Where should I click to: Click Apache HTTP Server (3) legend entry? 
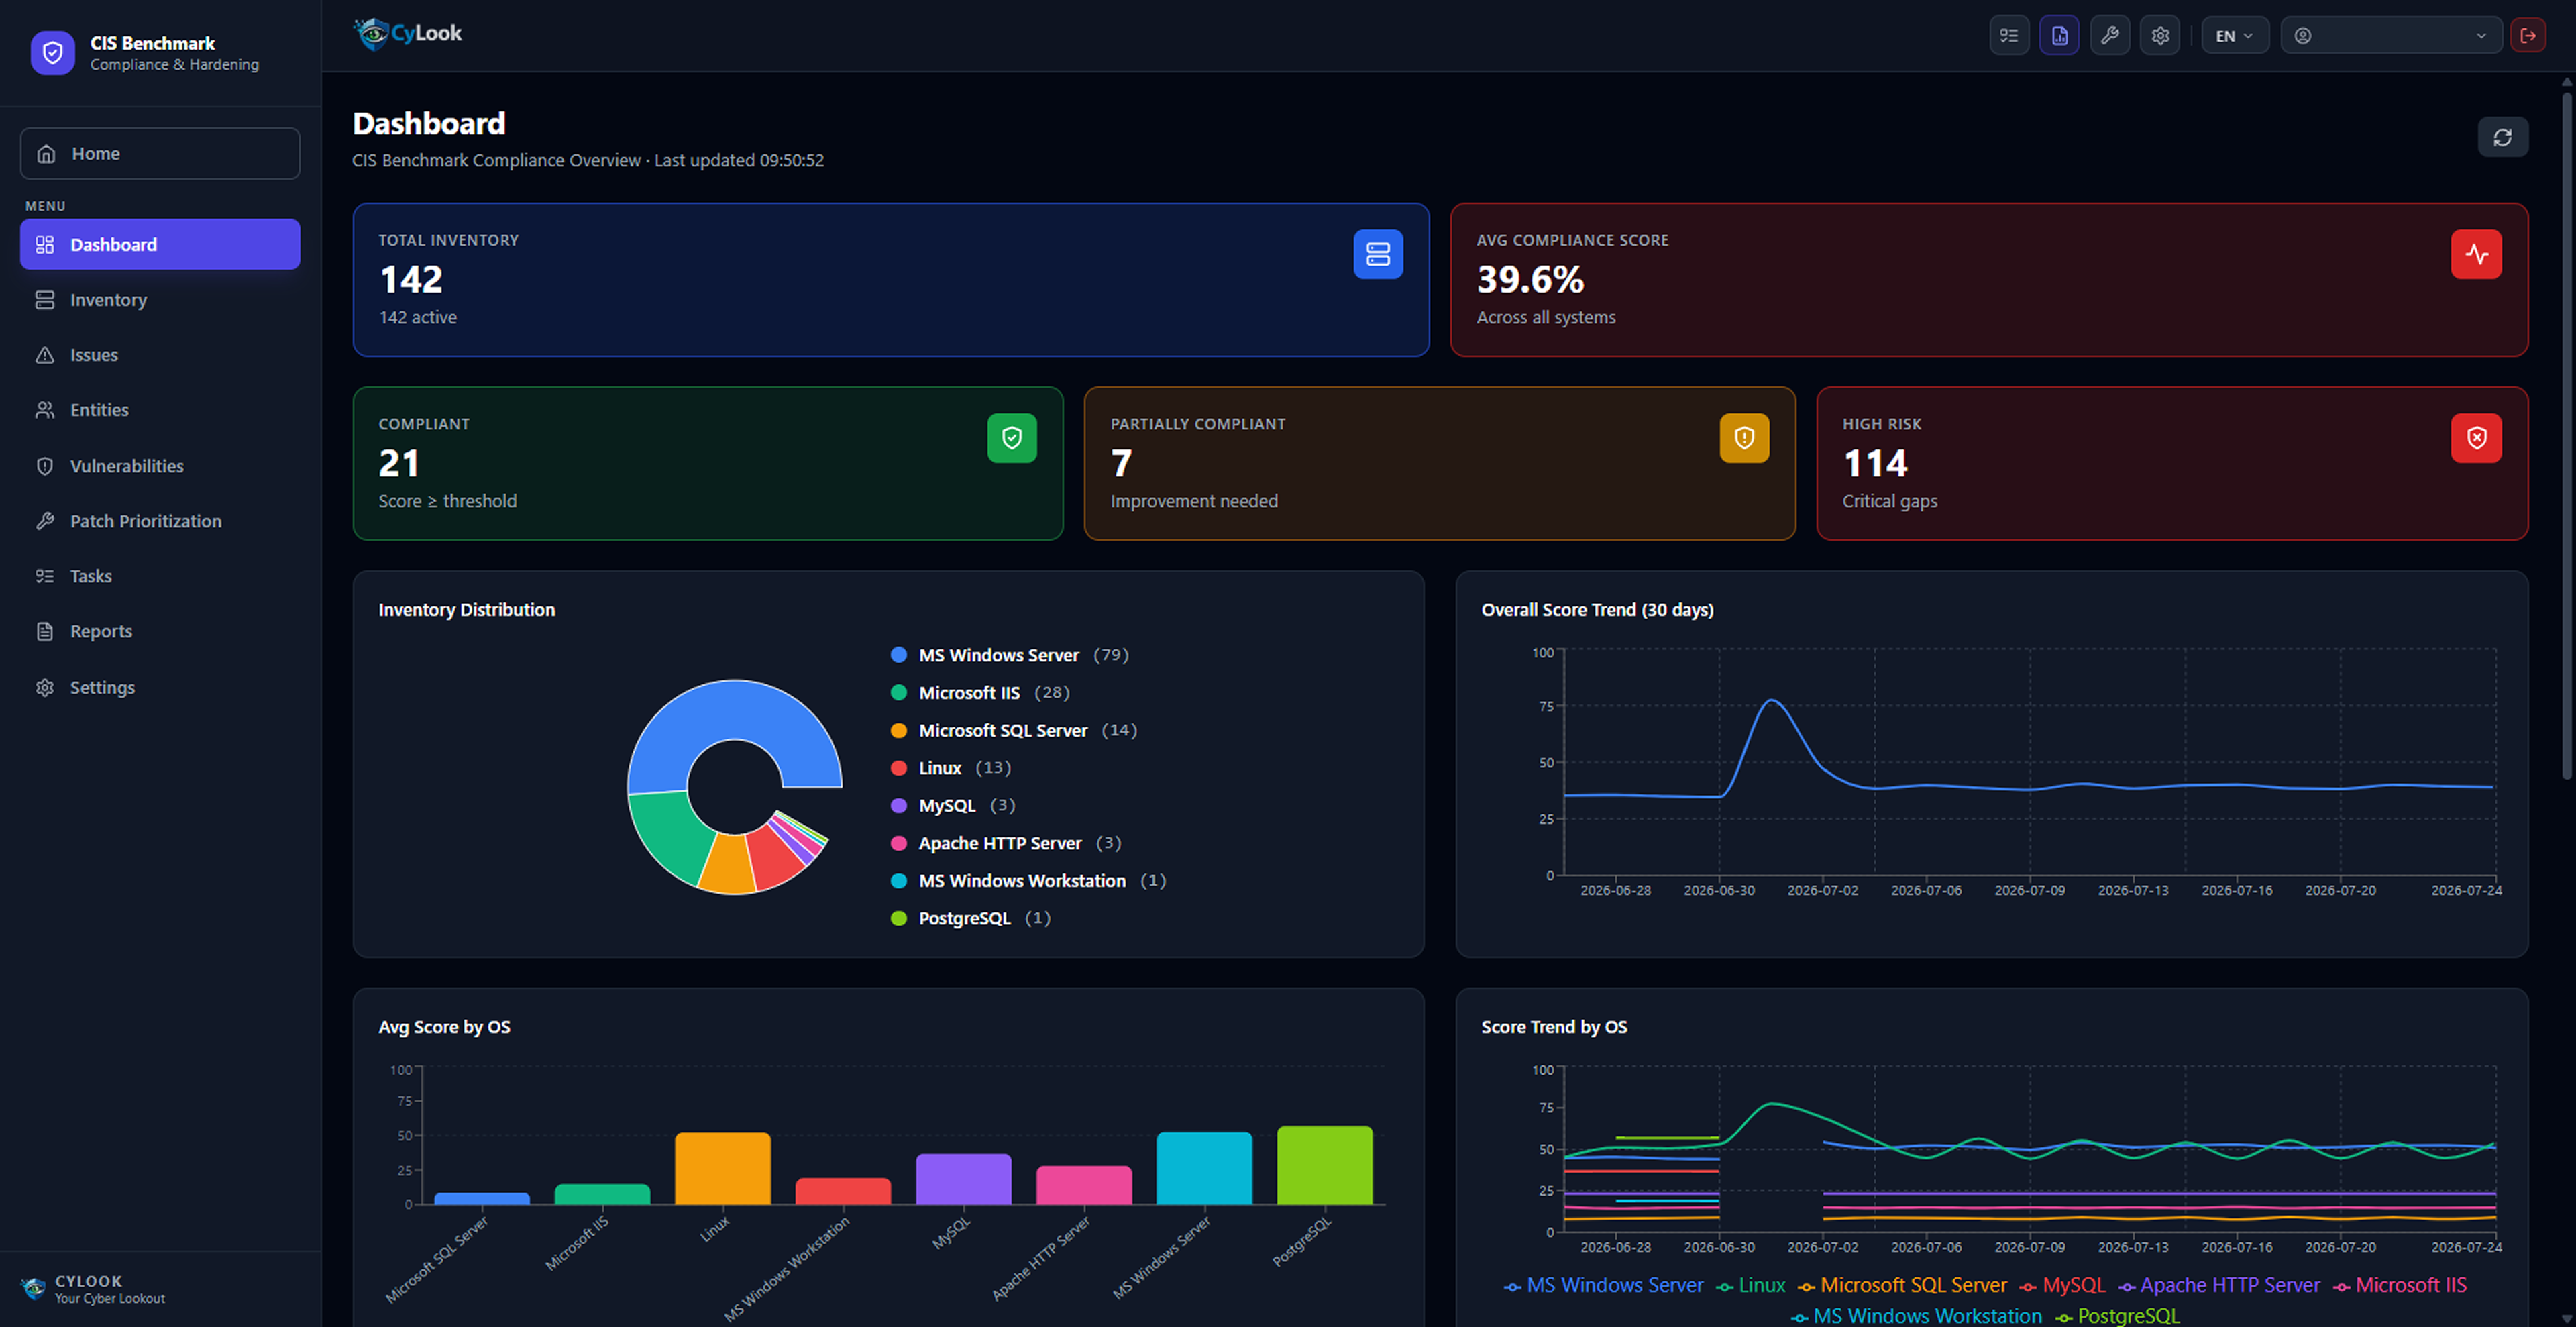(x=1006, y=843)
